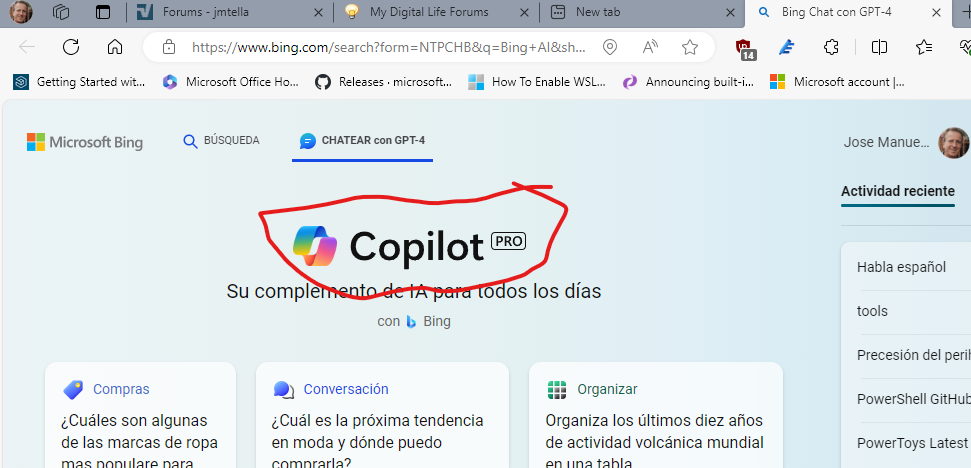This screenshot has height=468, width=971.
Task: Open Releases microsoft GitHub bookmark
Action: (x=384, y=82)
